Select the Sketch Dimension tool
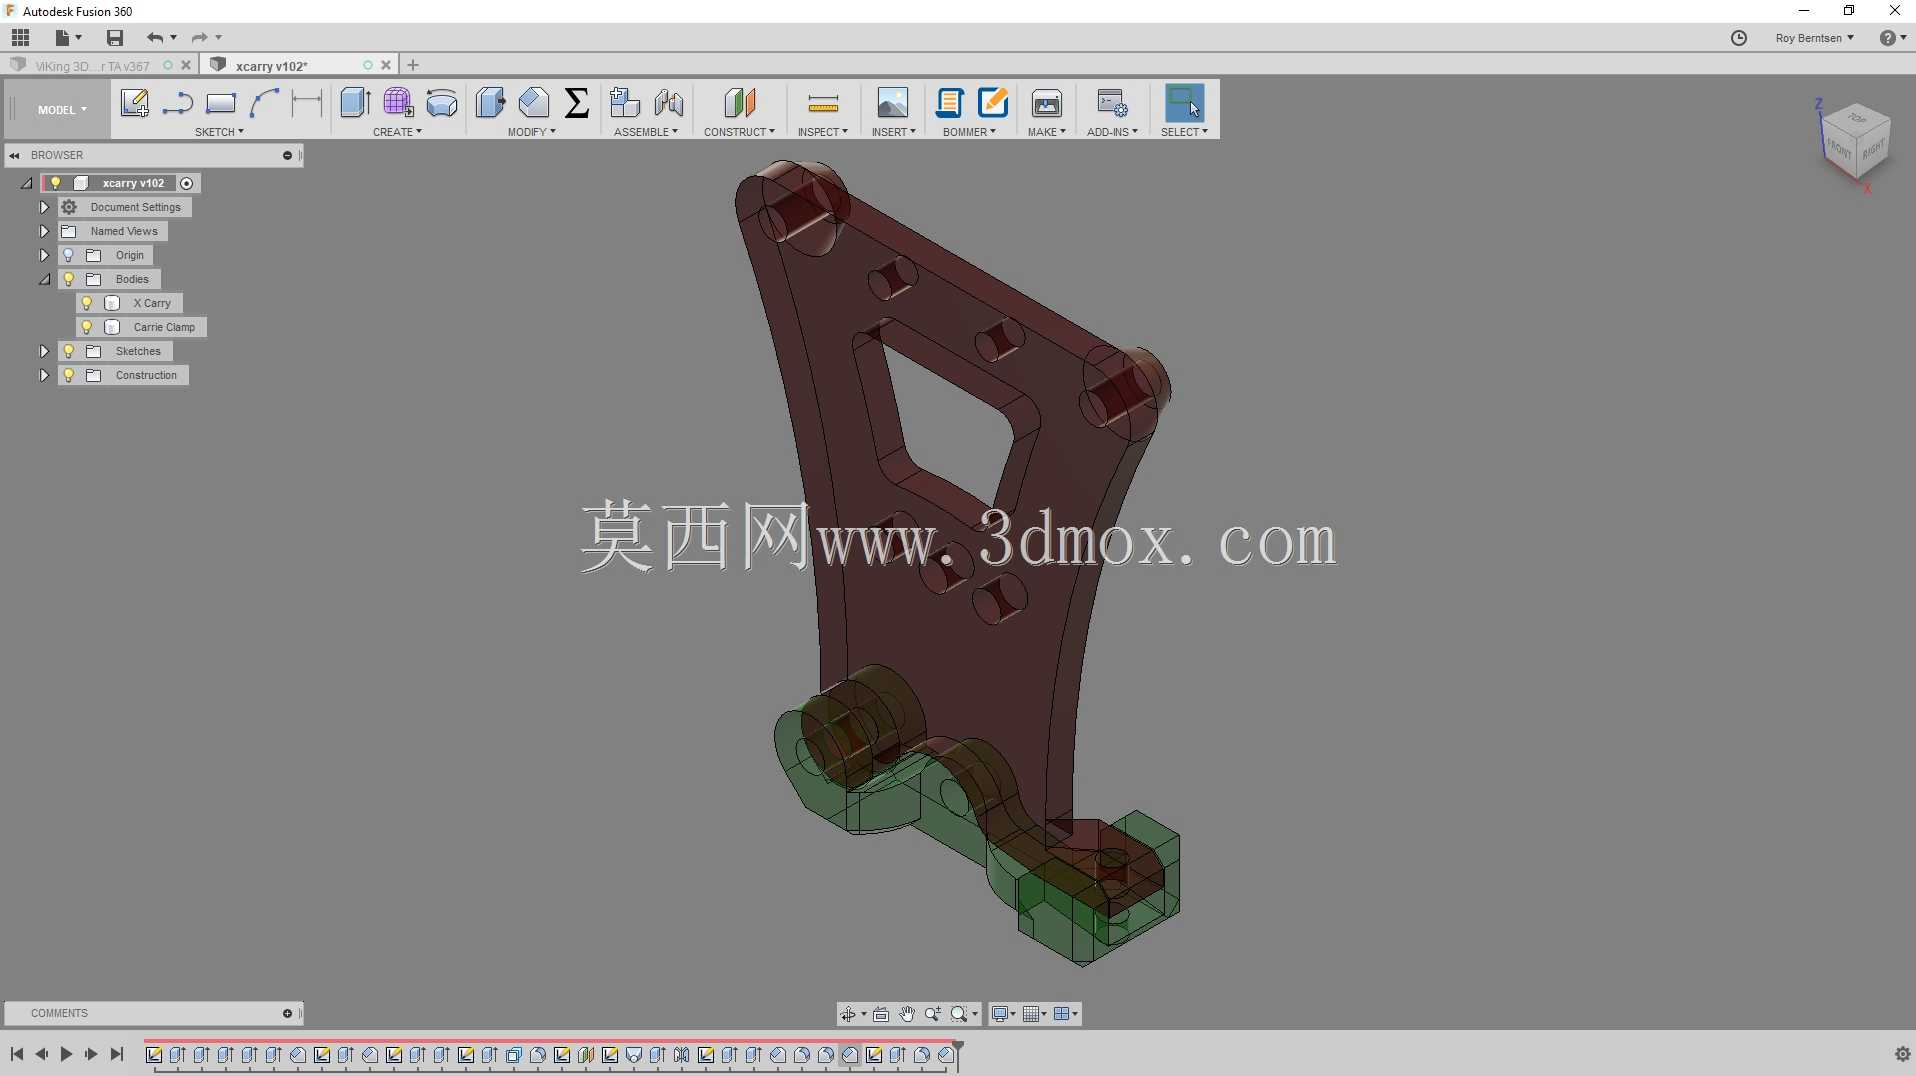The width and height of the screenshot is (1916, 1076). point(307,103)
